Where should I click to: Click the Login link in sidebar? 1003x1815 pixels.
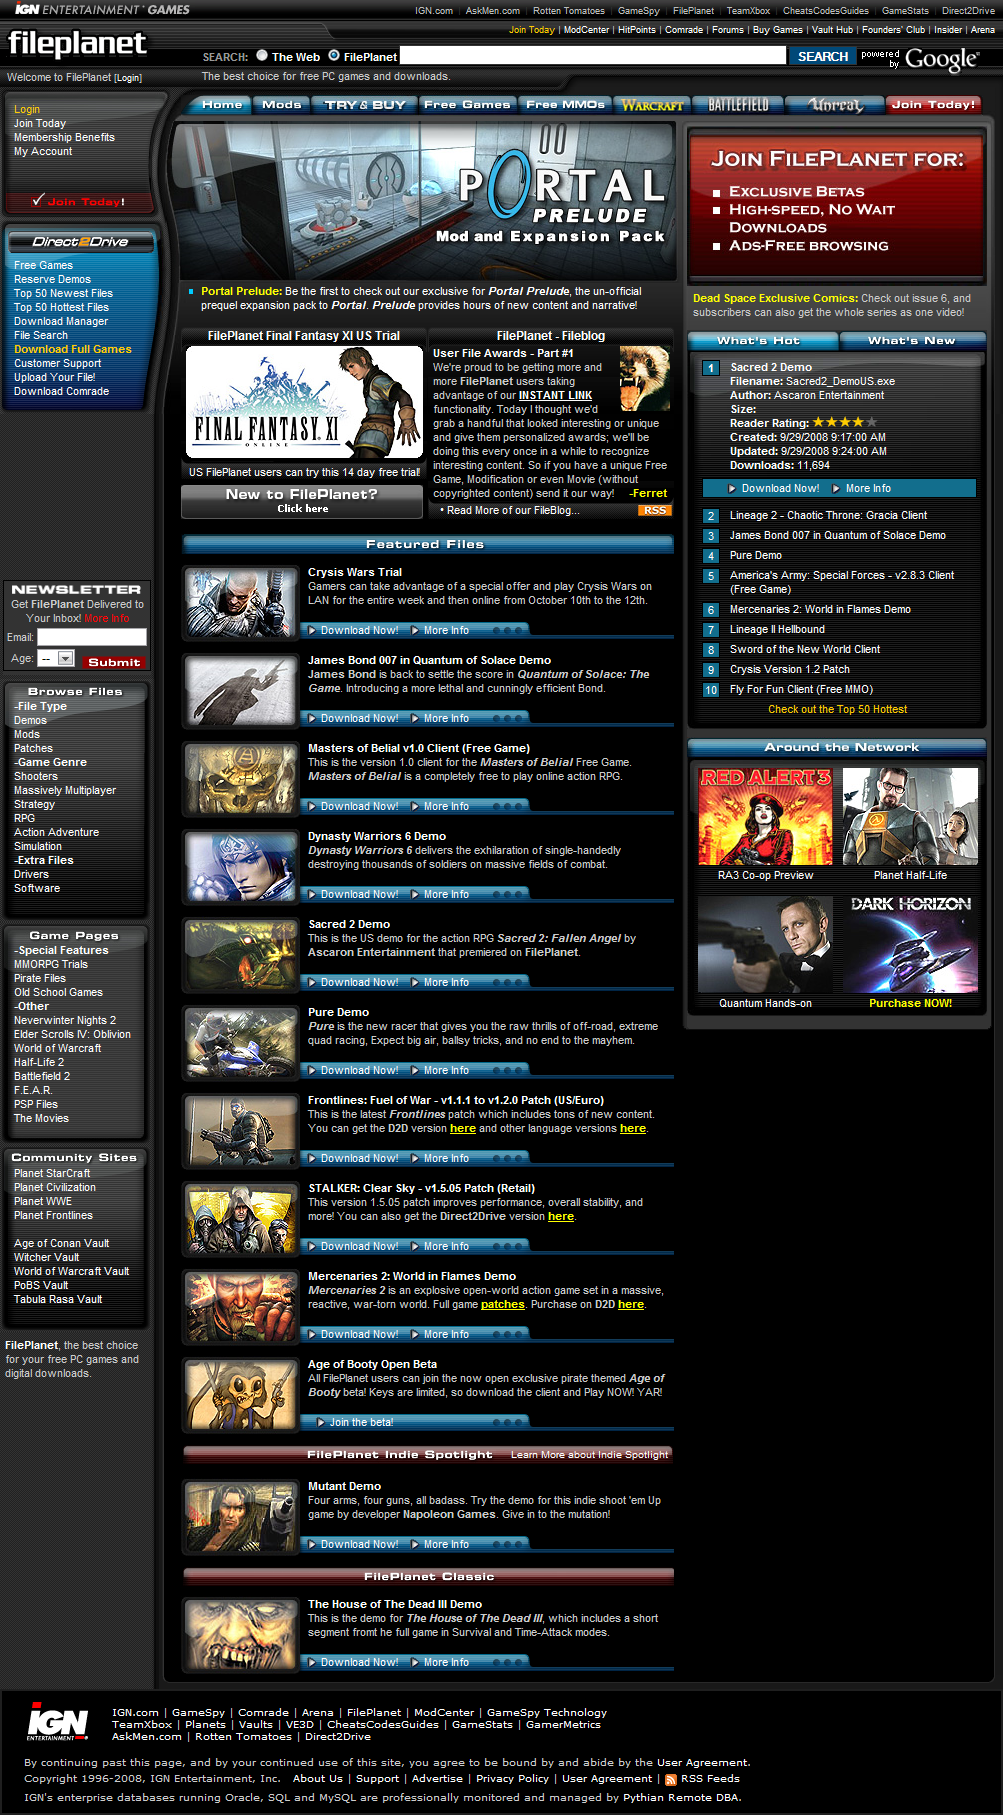click(x=27, y=109)
